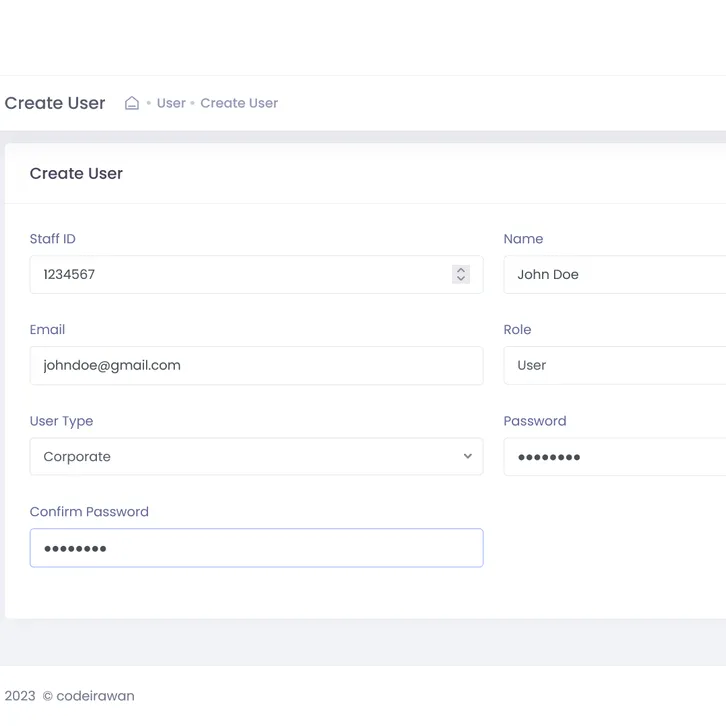This screenshot has width=726, height=726.
Task: Open the codeirawan footer link
Action: [95, 696]
